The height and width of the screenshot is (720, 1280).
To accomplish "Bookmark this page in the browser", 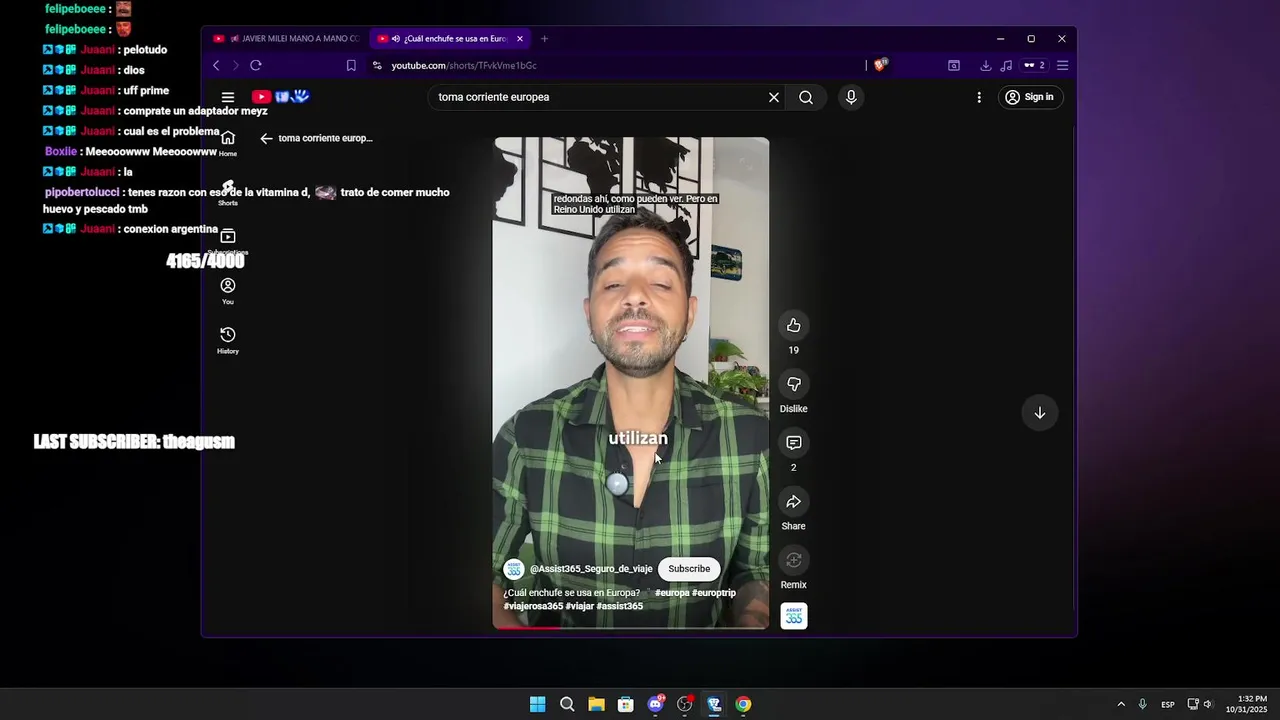I will point(351,65).
